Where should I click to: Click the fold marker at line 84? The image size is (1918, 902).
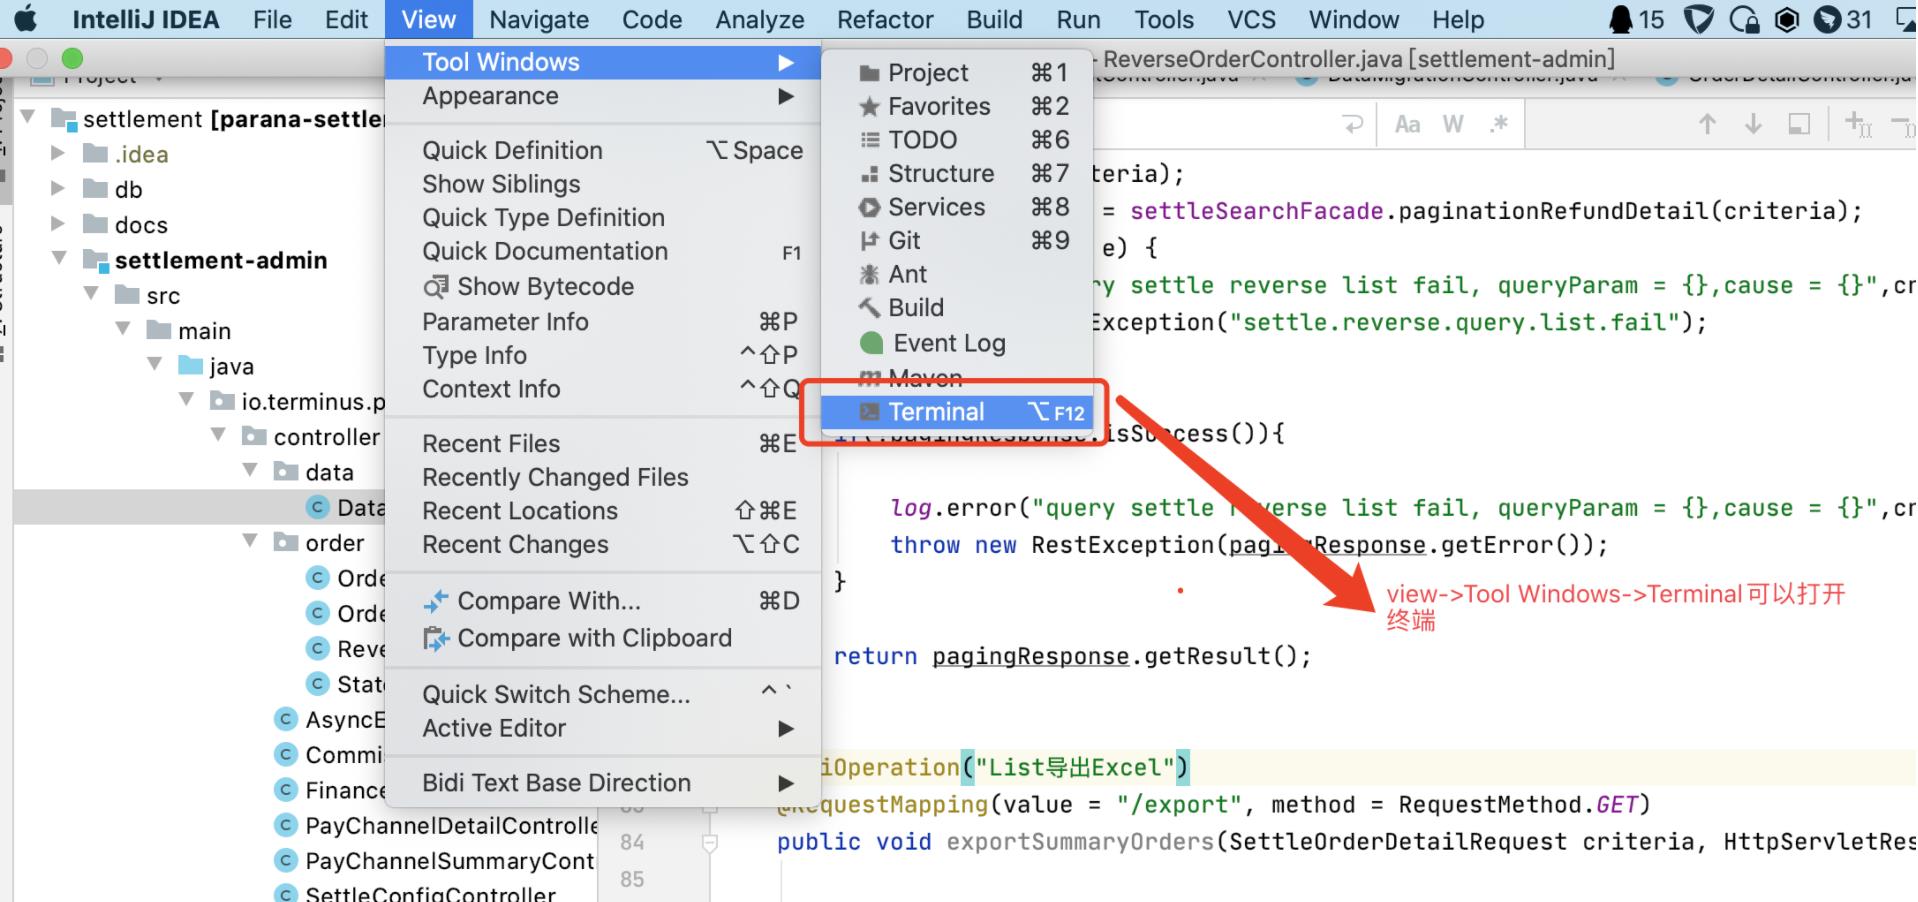(709, 844)
